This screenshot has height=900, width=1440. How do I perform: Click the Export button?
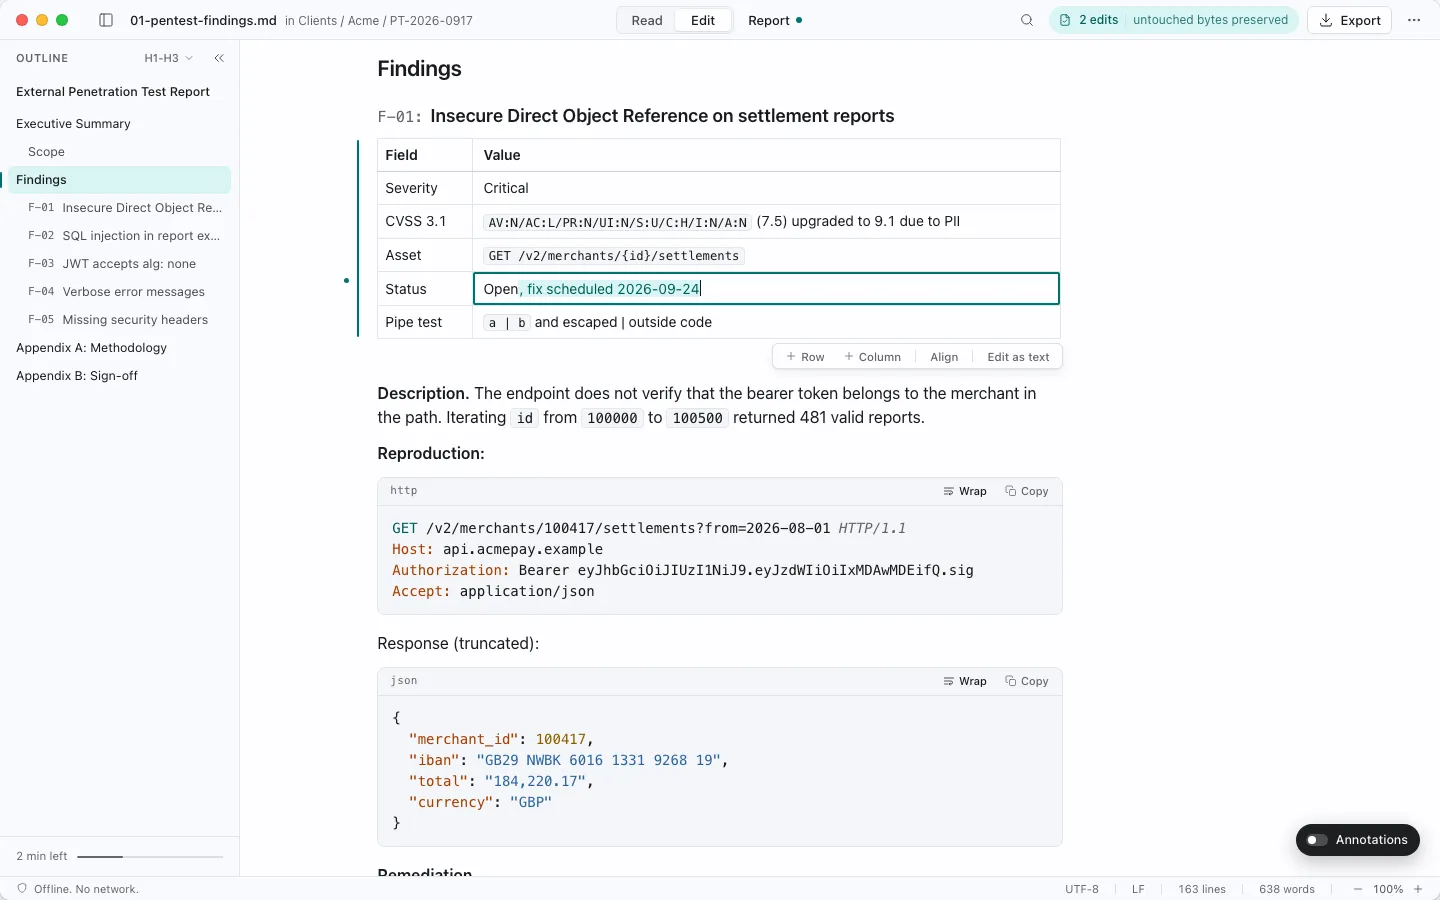1349,20
